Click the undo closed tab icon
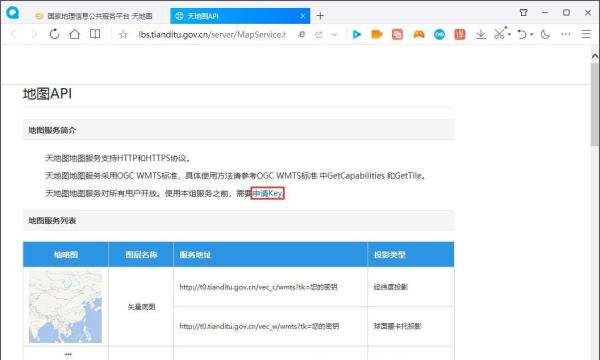 click(522, 34)
